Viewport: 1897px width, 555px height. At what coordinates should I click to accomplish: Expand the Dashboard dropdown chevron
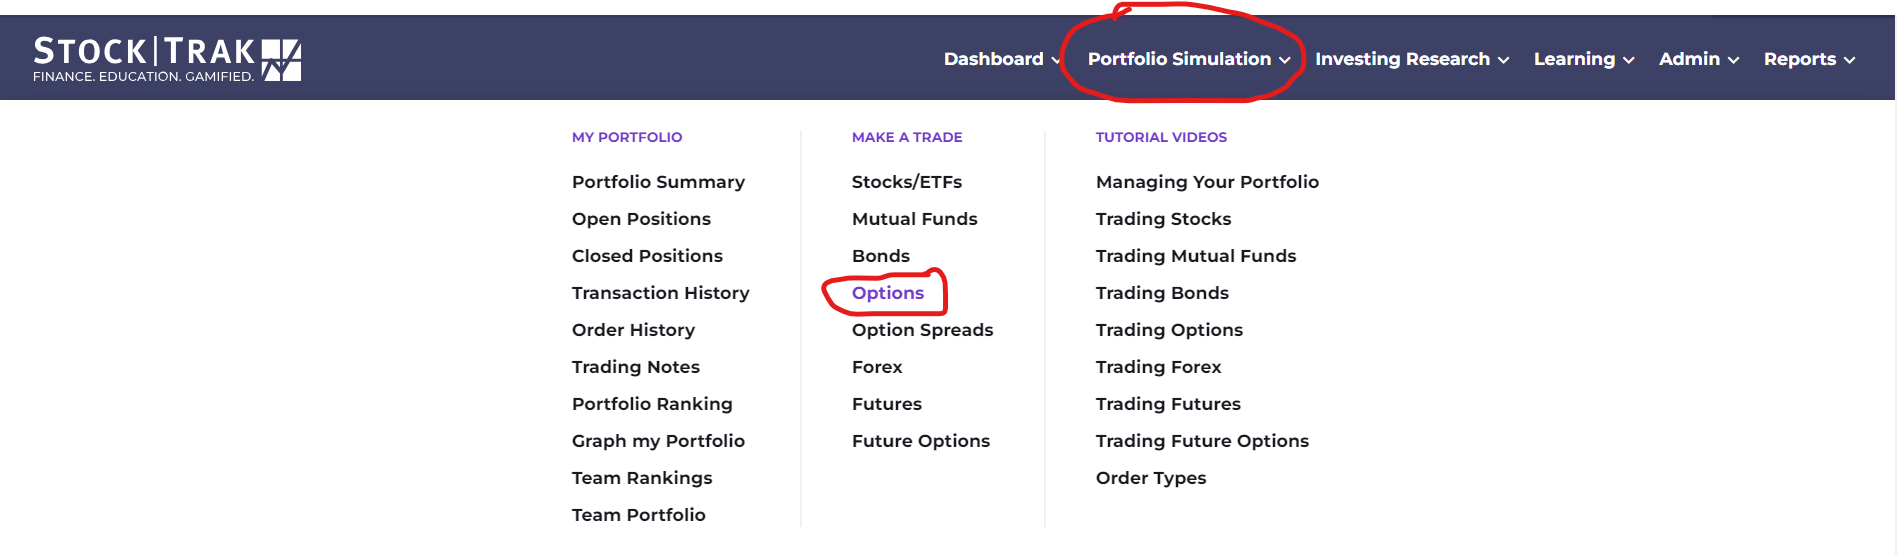click(x=1055, y=60)
